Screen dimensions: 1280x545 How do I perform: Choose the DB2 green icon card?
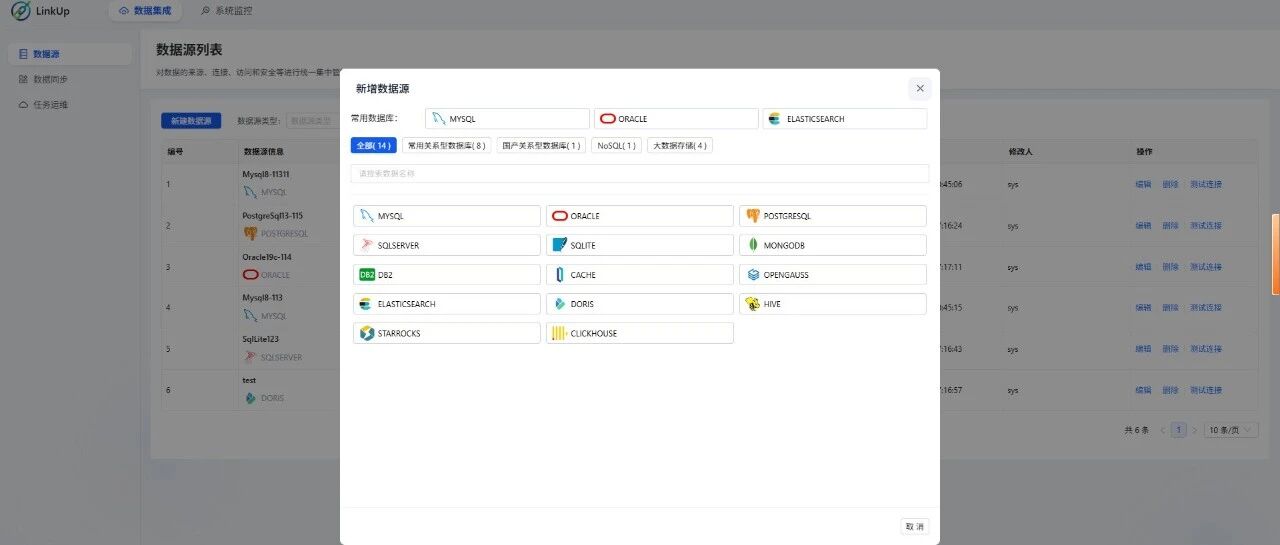pyautogui.click(x=447, y=274)
